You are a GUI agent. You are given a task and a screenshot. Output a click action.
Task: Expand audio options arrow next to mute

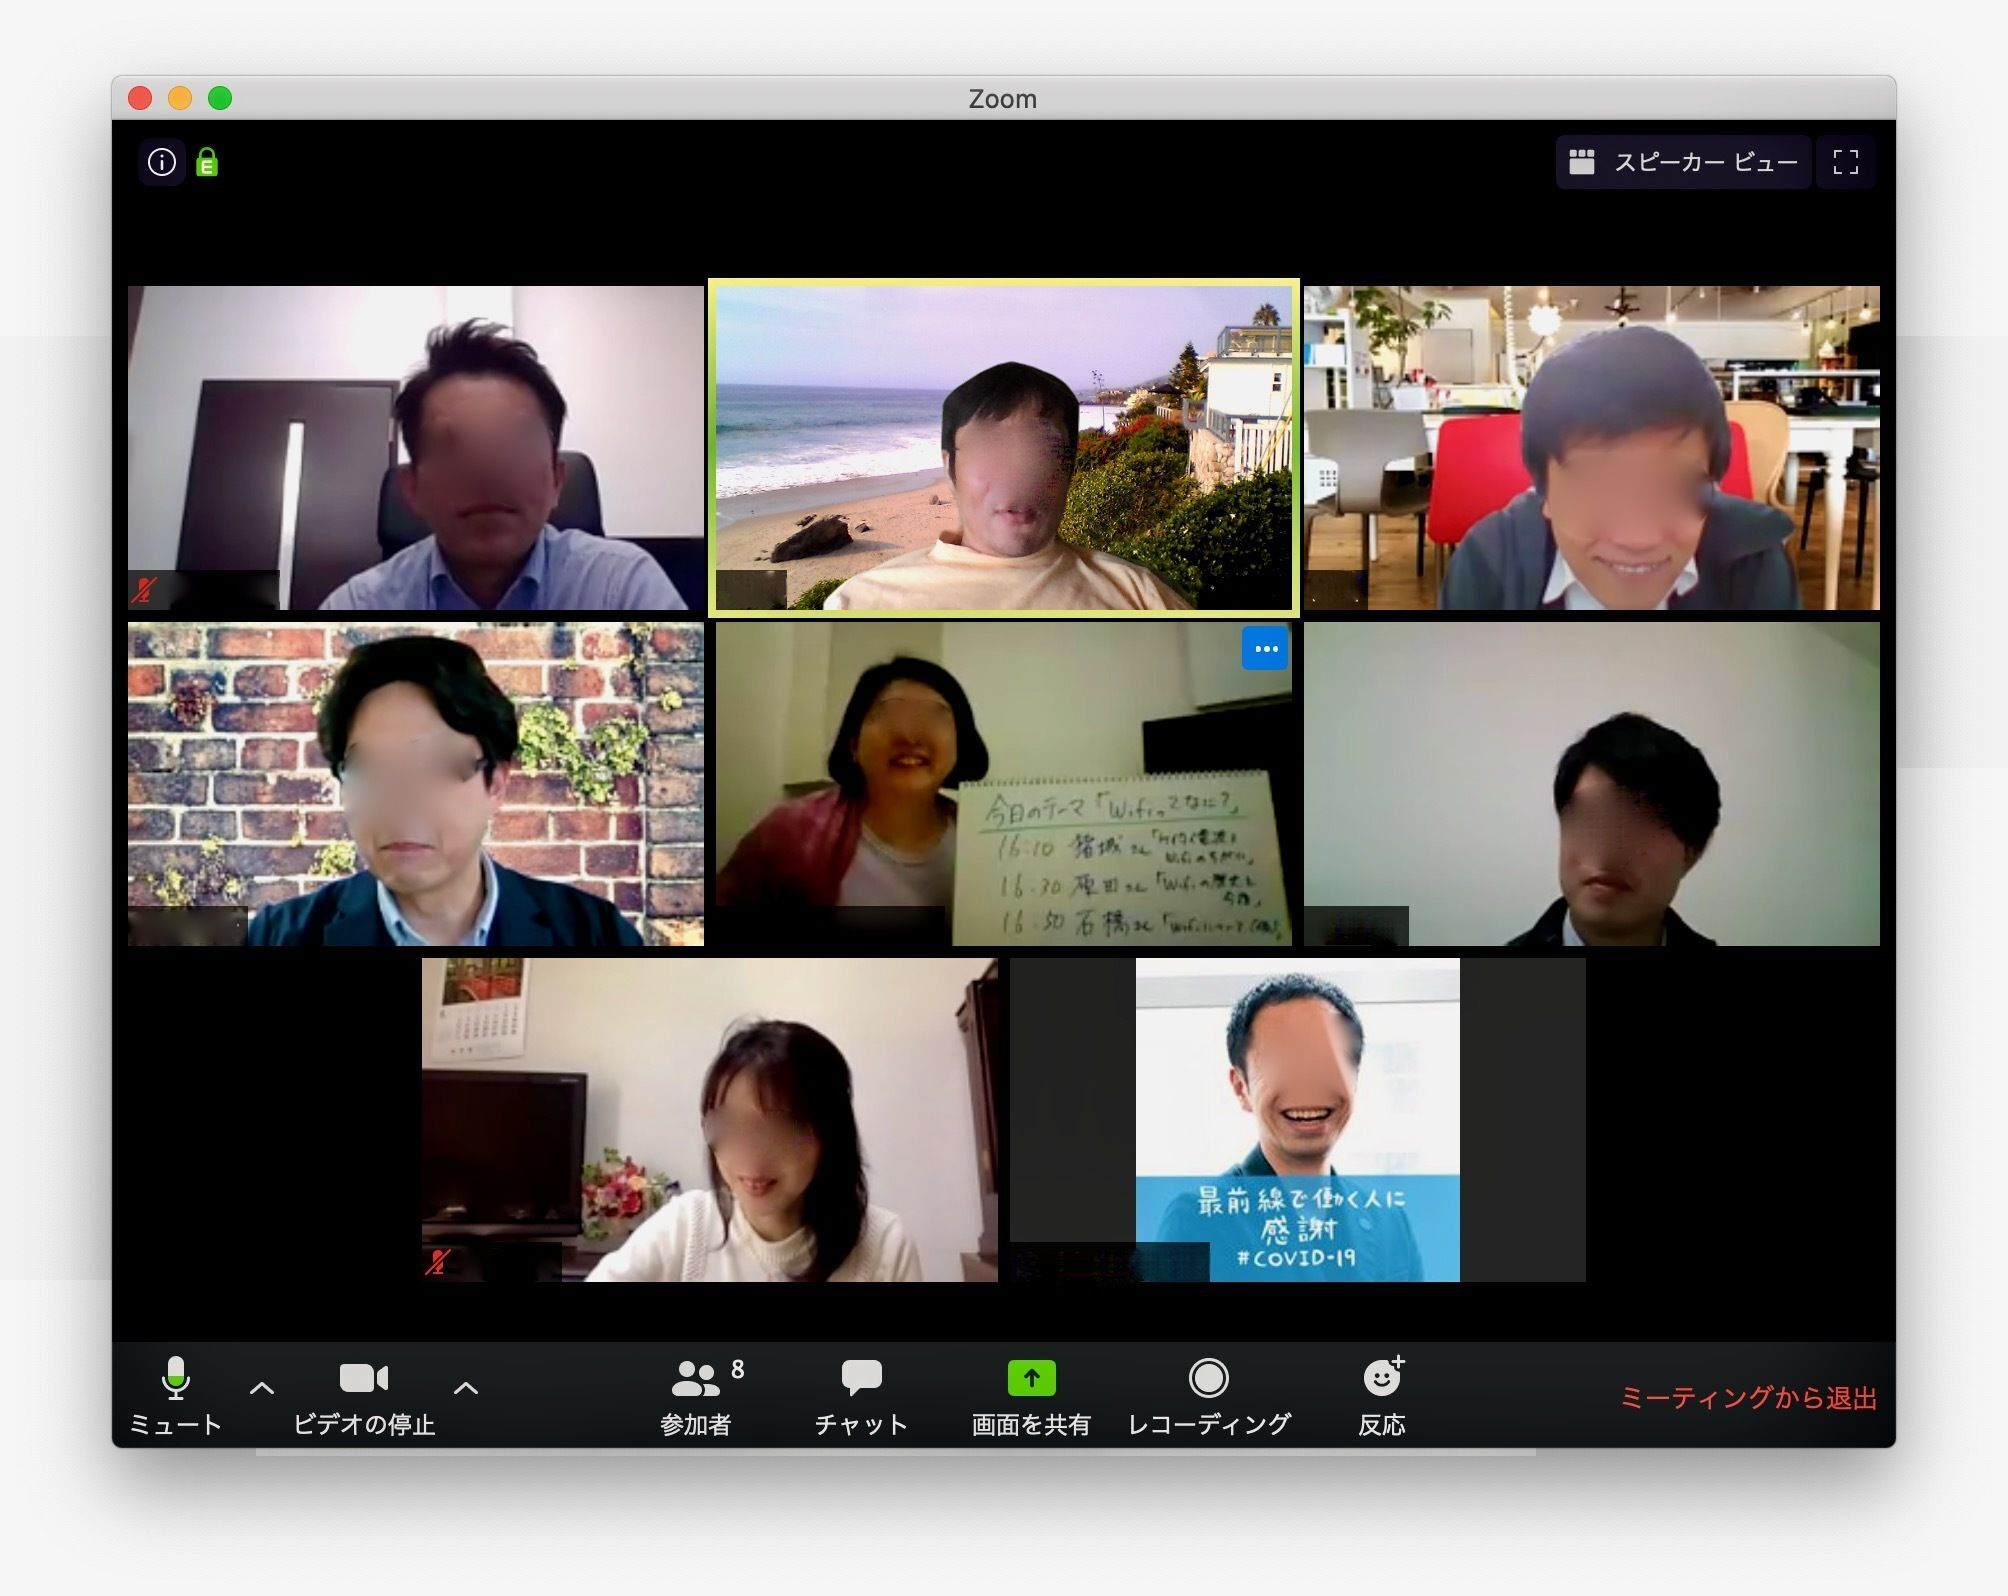coord(262,1387)
